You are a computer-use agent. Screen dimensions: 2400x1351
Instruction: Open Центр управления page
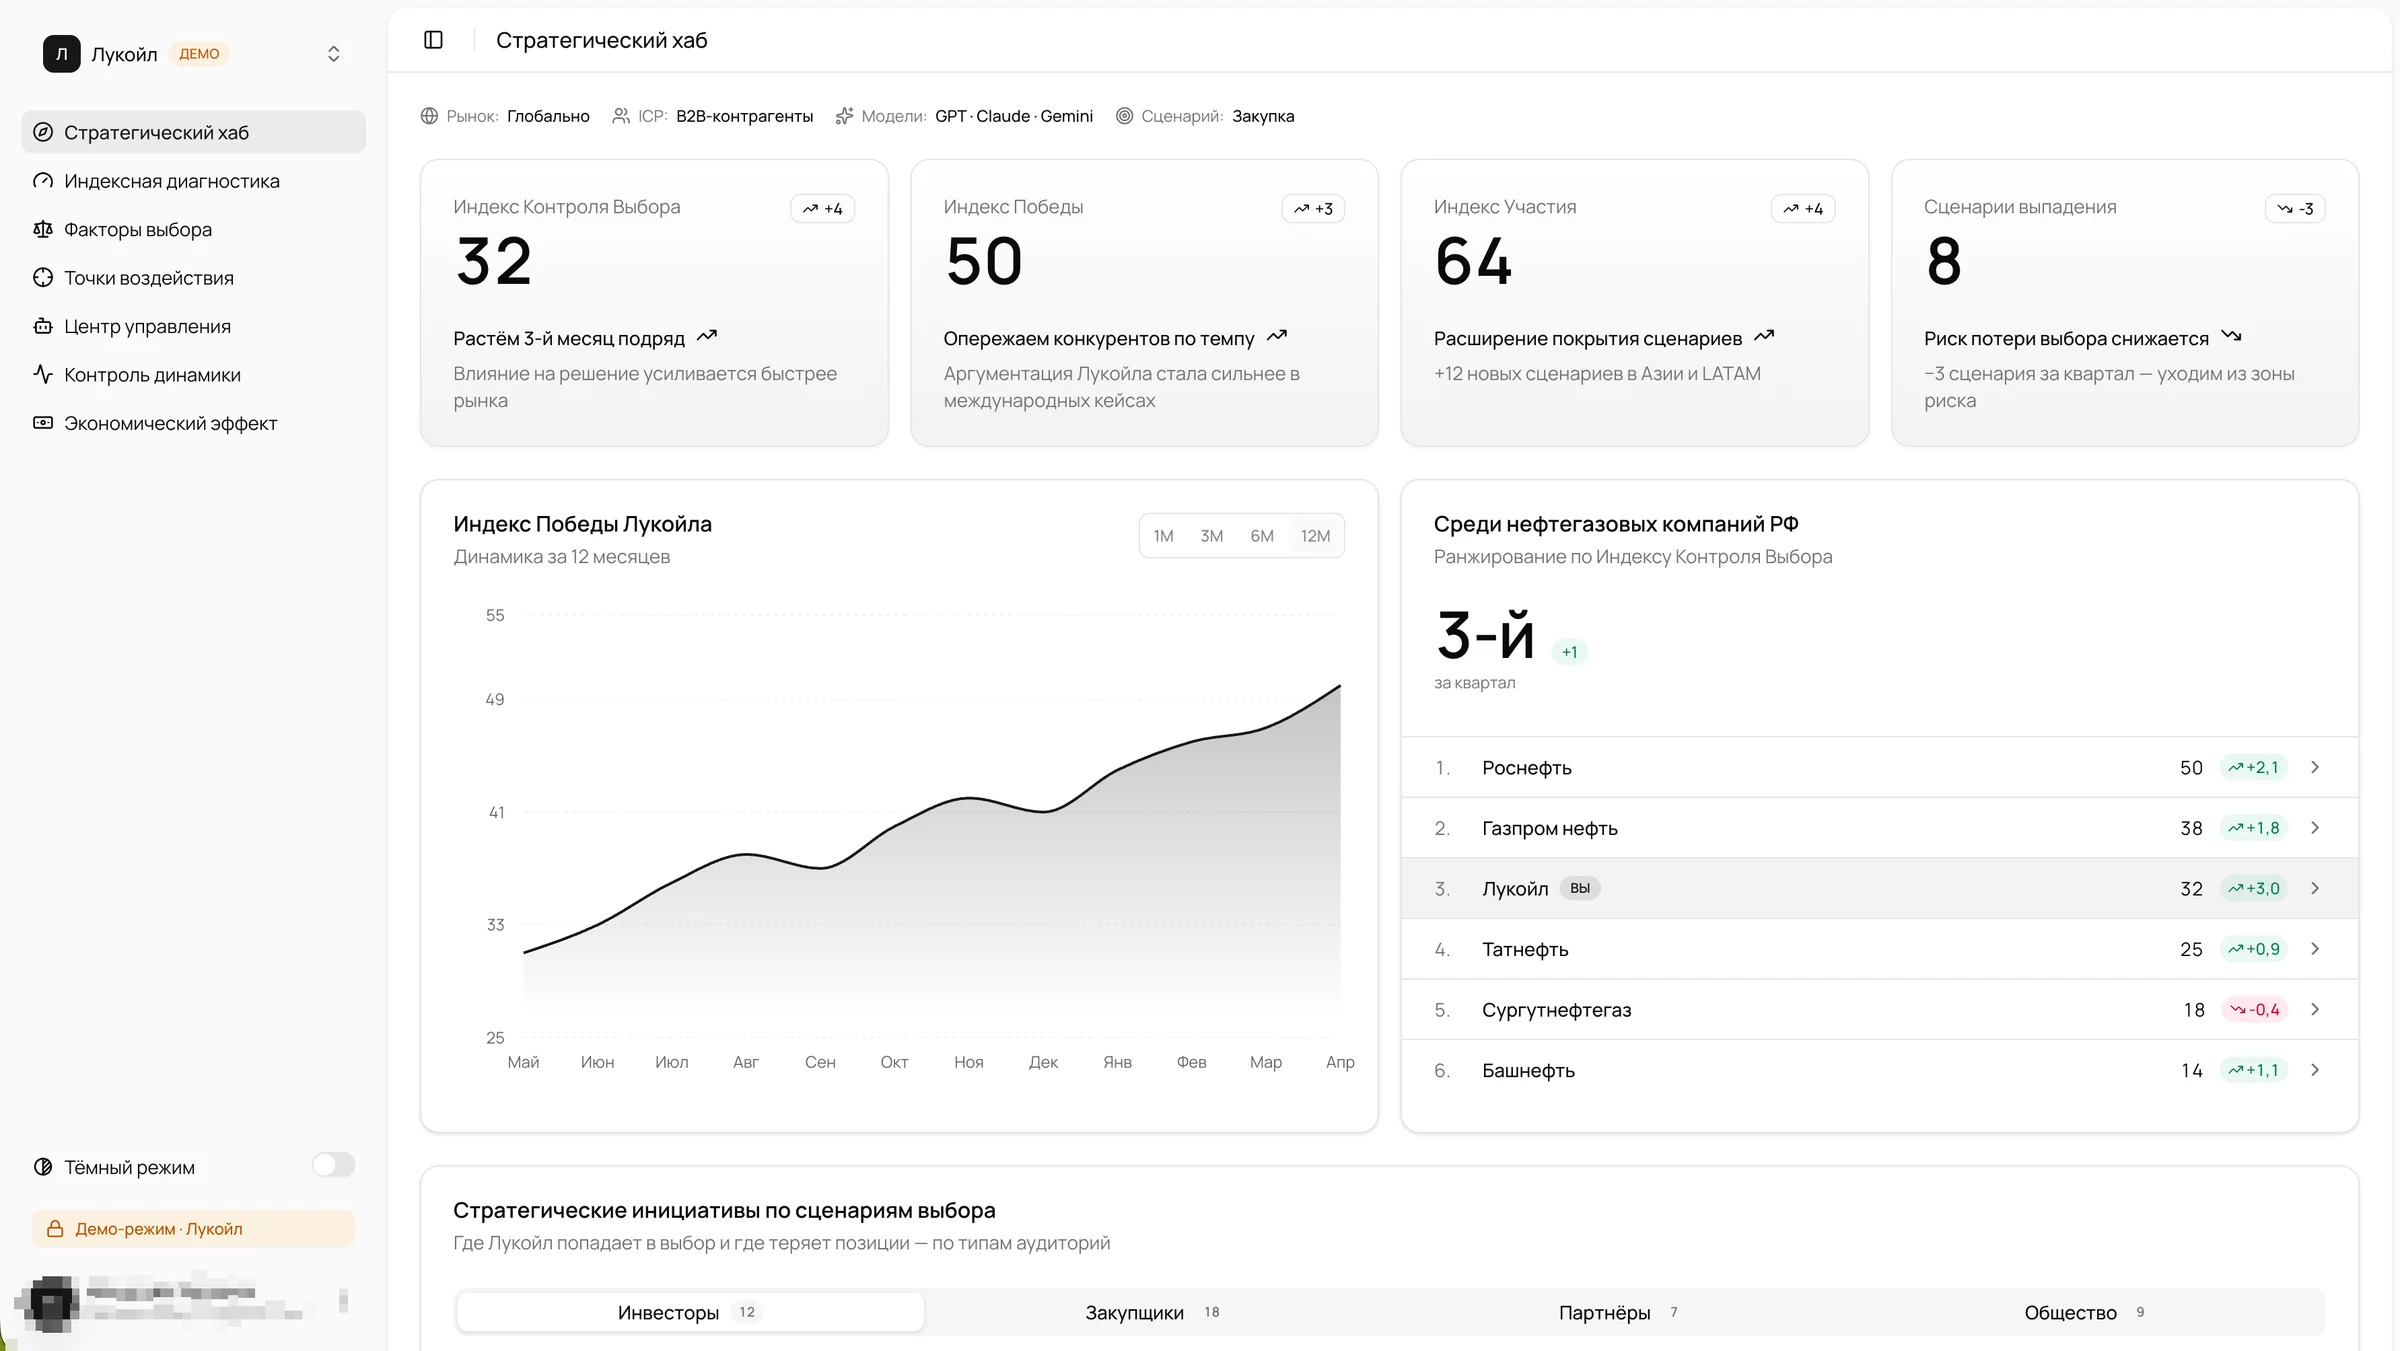(194, 326)
